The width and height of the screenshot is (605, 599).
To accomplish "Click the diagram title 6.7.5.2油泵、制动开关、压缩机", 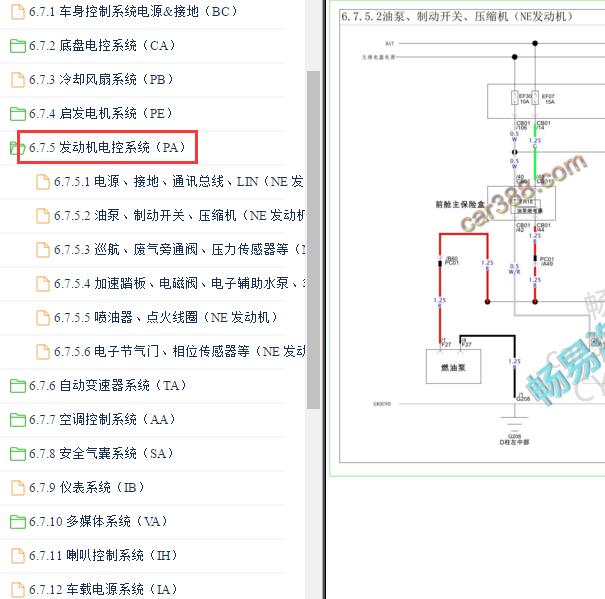I will tap(456, 17).
